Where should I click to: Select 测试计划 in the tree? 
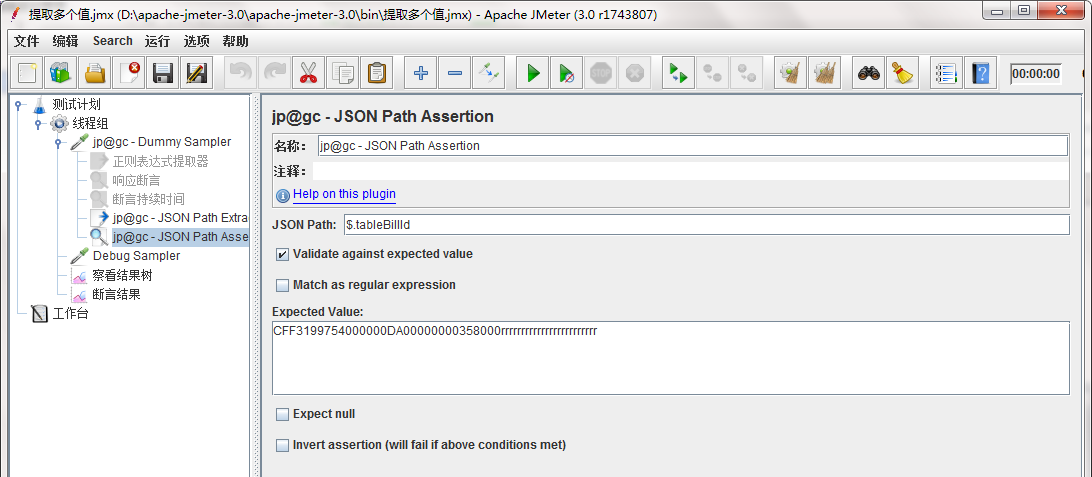(x=77, y=105)
